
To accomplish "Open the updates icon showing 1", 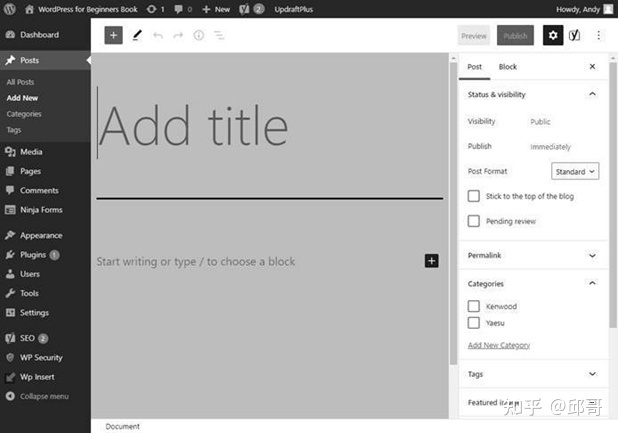I will [x=155, y=9].
